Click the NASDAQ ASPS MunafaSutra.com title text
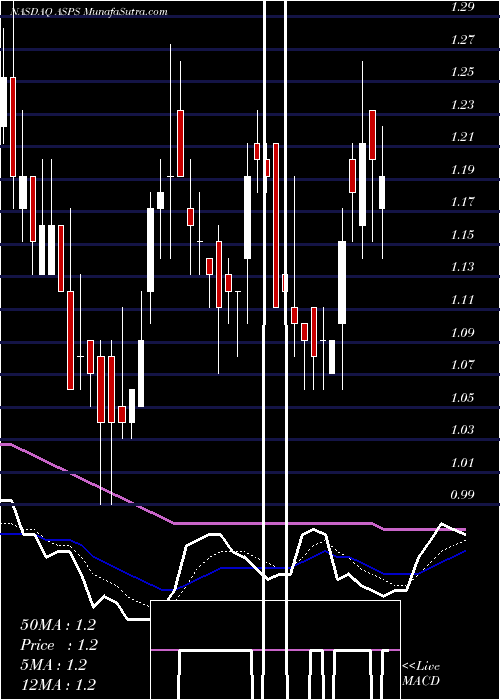Viewport: 500px width, 700px height. [88, 12]
